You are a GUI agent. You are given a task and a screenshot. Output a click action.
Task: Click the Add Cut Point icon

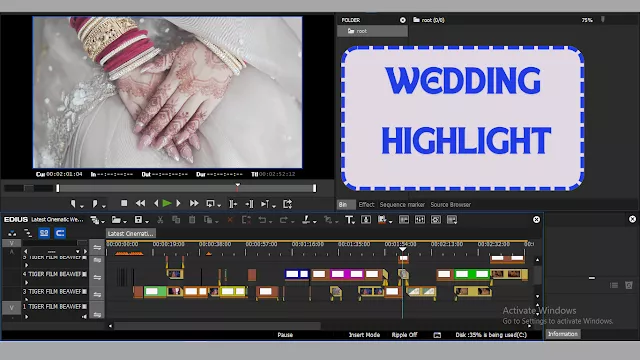pyautogui.click(x=306, y=220)
